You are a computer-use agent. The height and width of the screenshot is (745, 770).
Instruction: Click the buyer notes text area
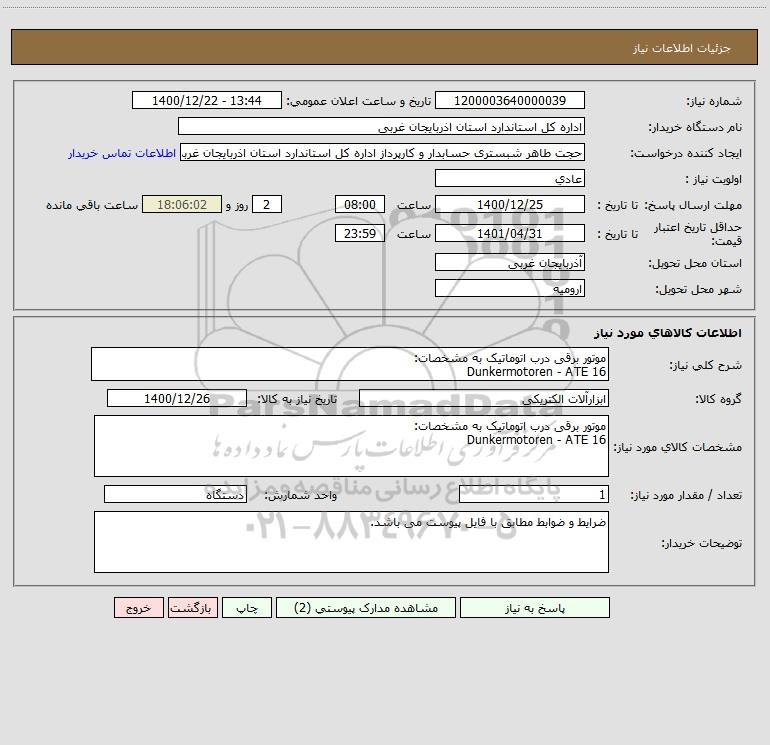tap(351, 542)
